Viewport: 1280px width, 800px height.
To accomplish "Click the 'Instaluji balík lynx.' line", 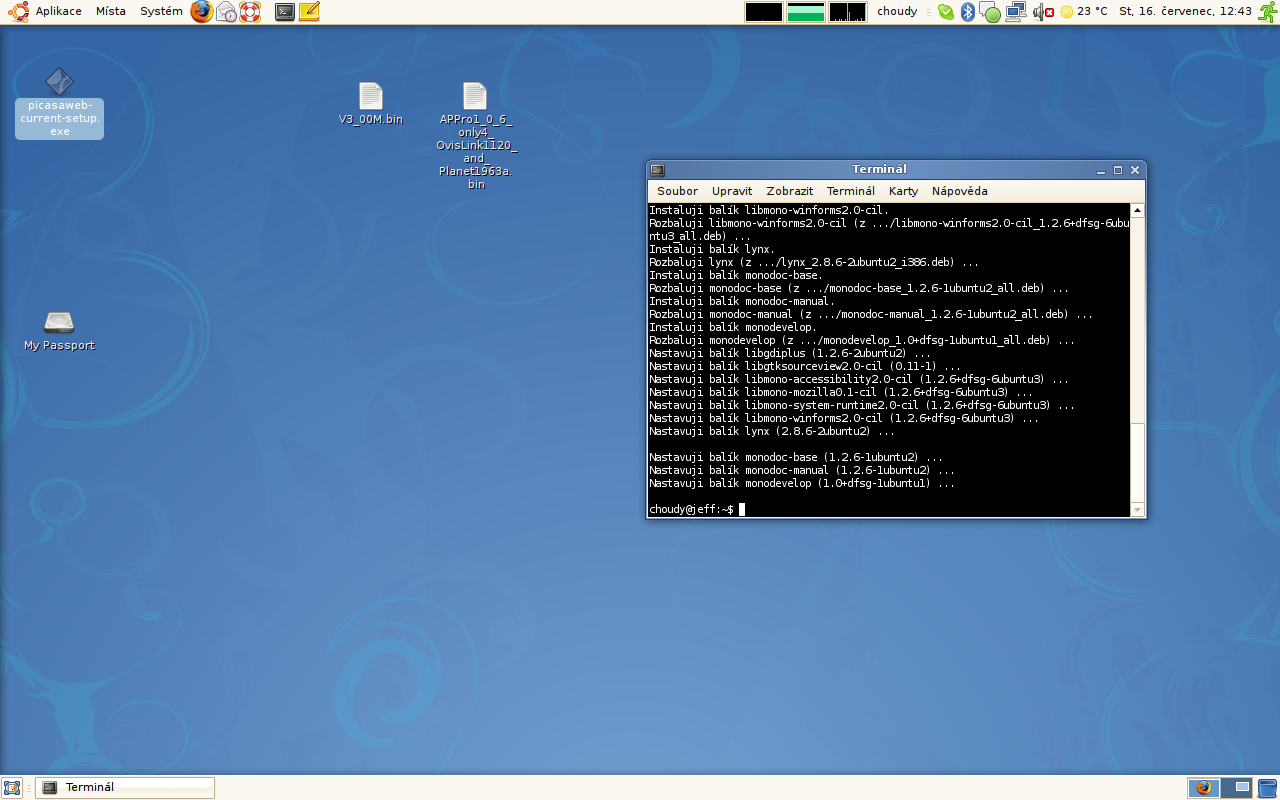I will coord(712,250).
